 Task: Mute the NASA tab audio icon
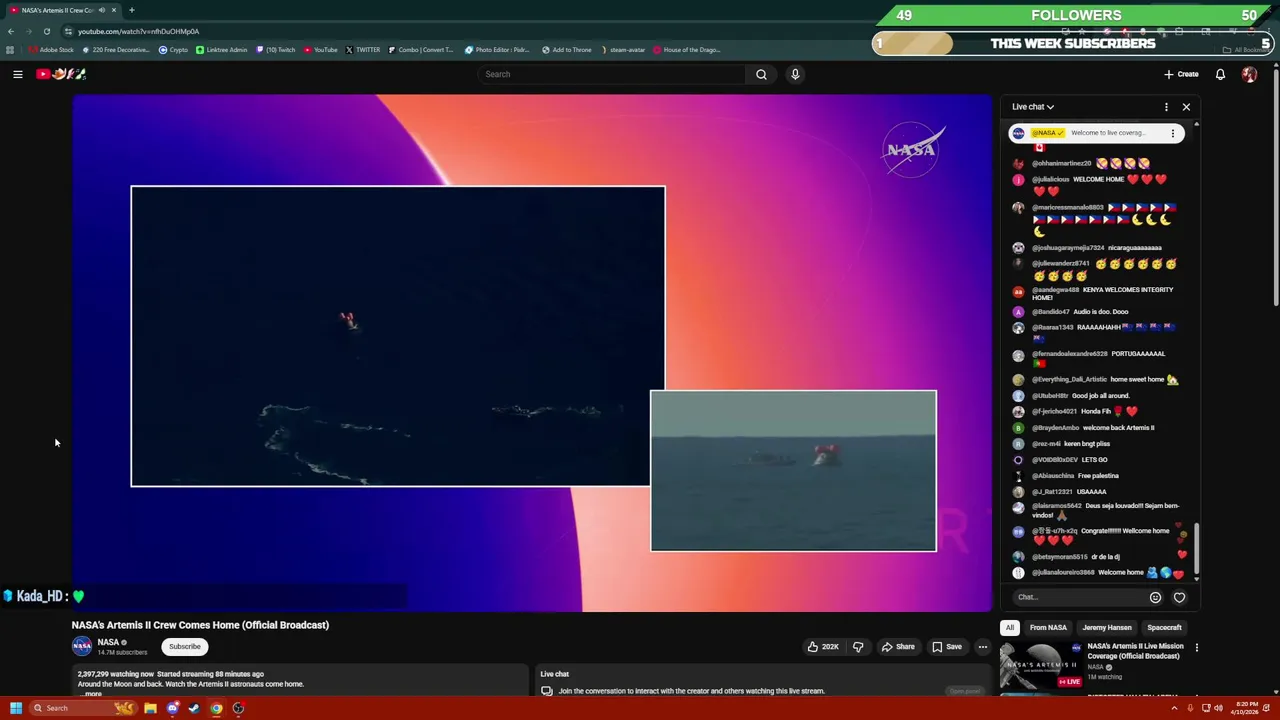101,10
